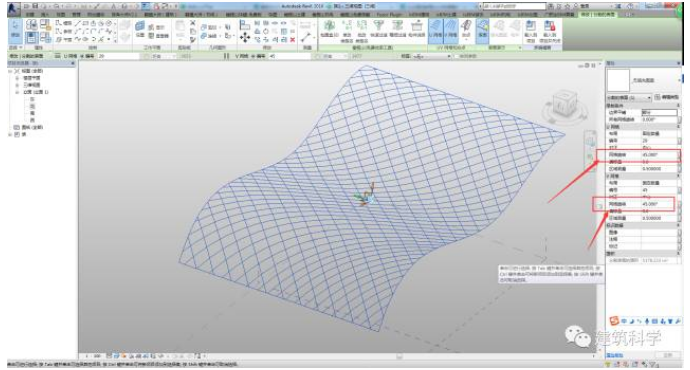690x370 pixels.
Task: Open the Revit application menu logo
Action: [13, 7]
